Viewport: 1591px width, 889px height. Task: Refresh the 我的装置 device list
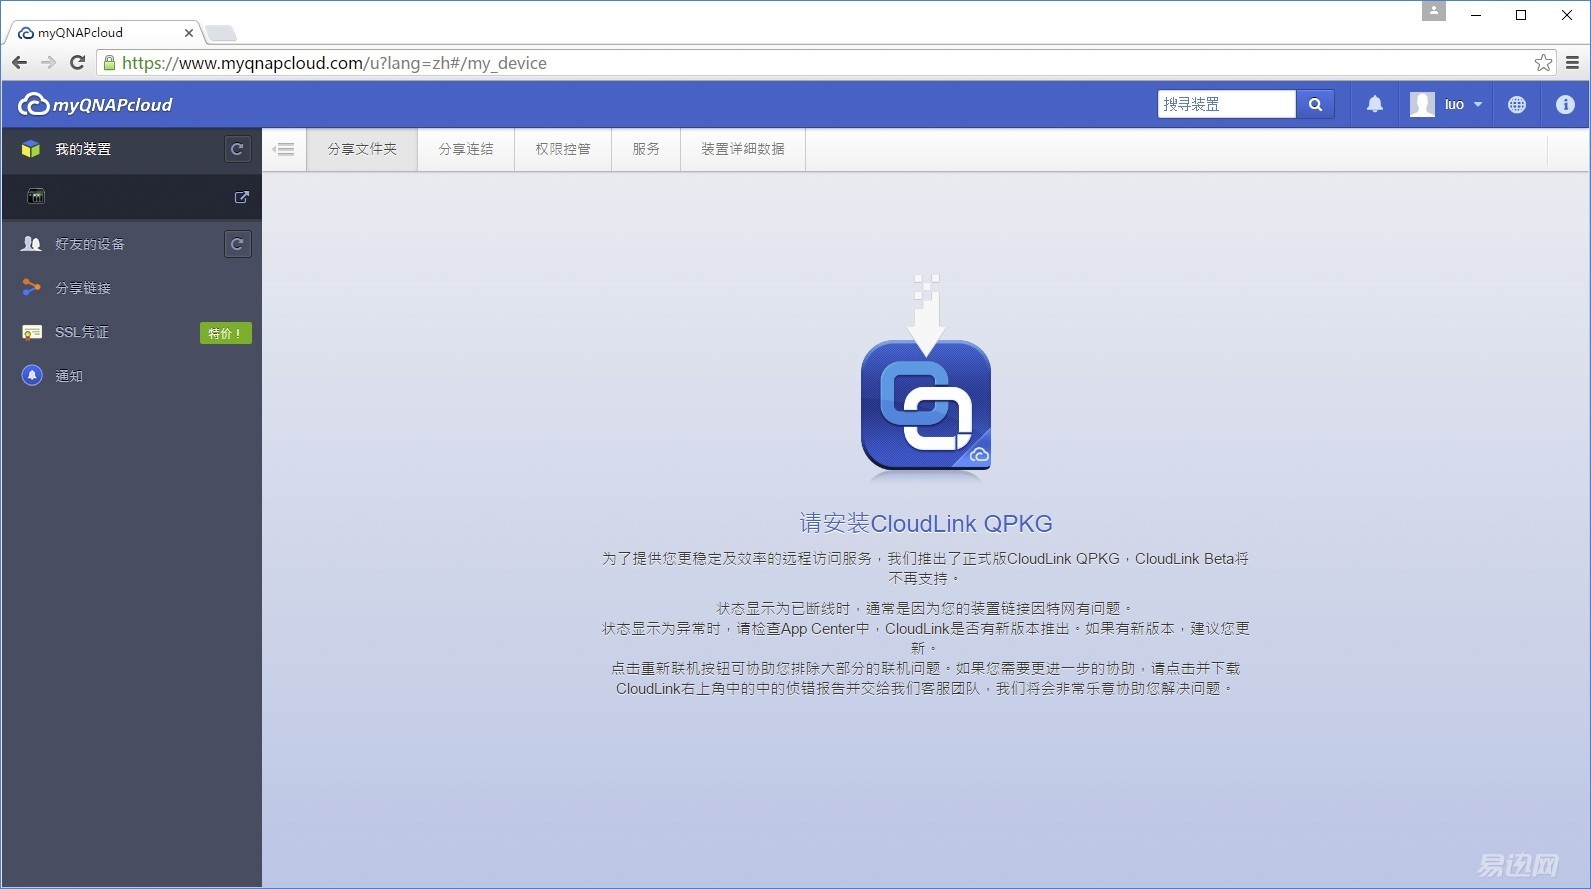(x=237, y=149)
